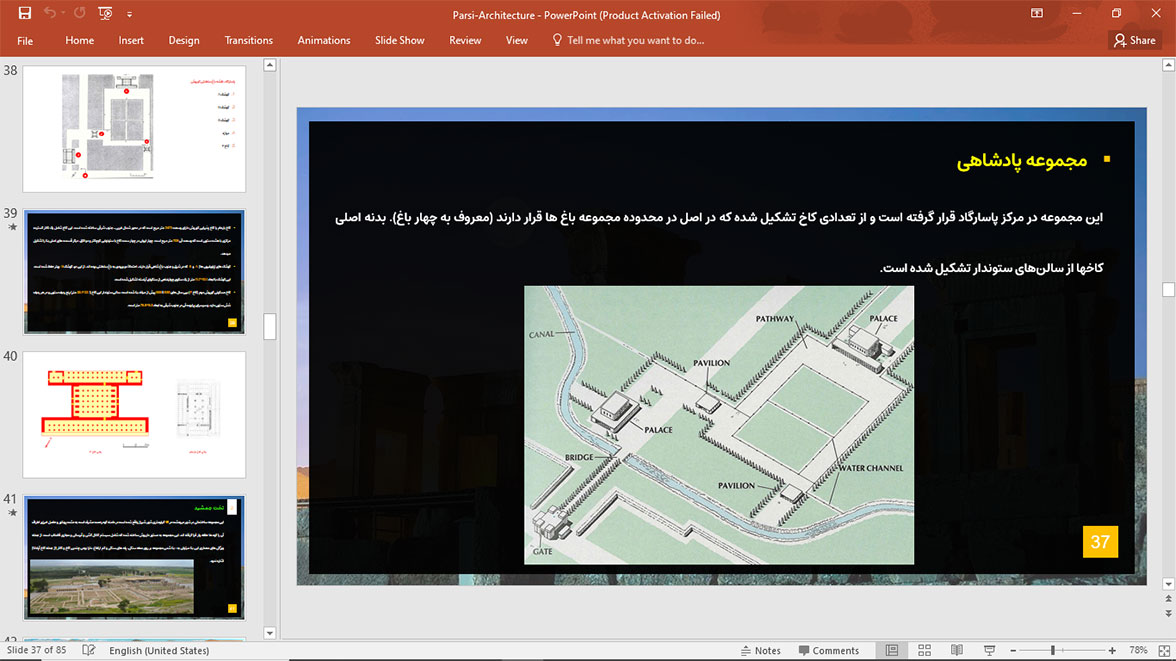Screen dimensions: 1176x661
Task: Open the Slide Show tab
Action: pyautogui.click(x=400, y=41)
